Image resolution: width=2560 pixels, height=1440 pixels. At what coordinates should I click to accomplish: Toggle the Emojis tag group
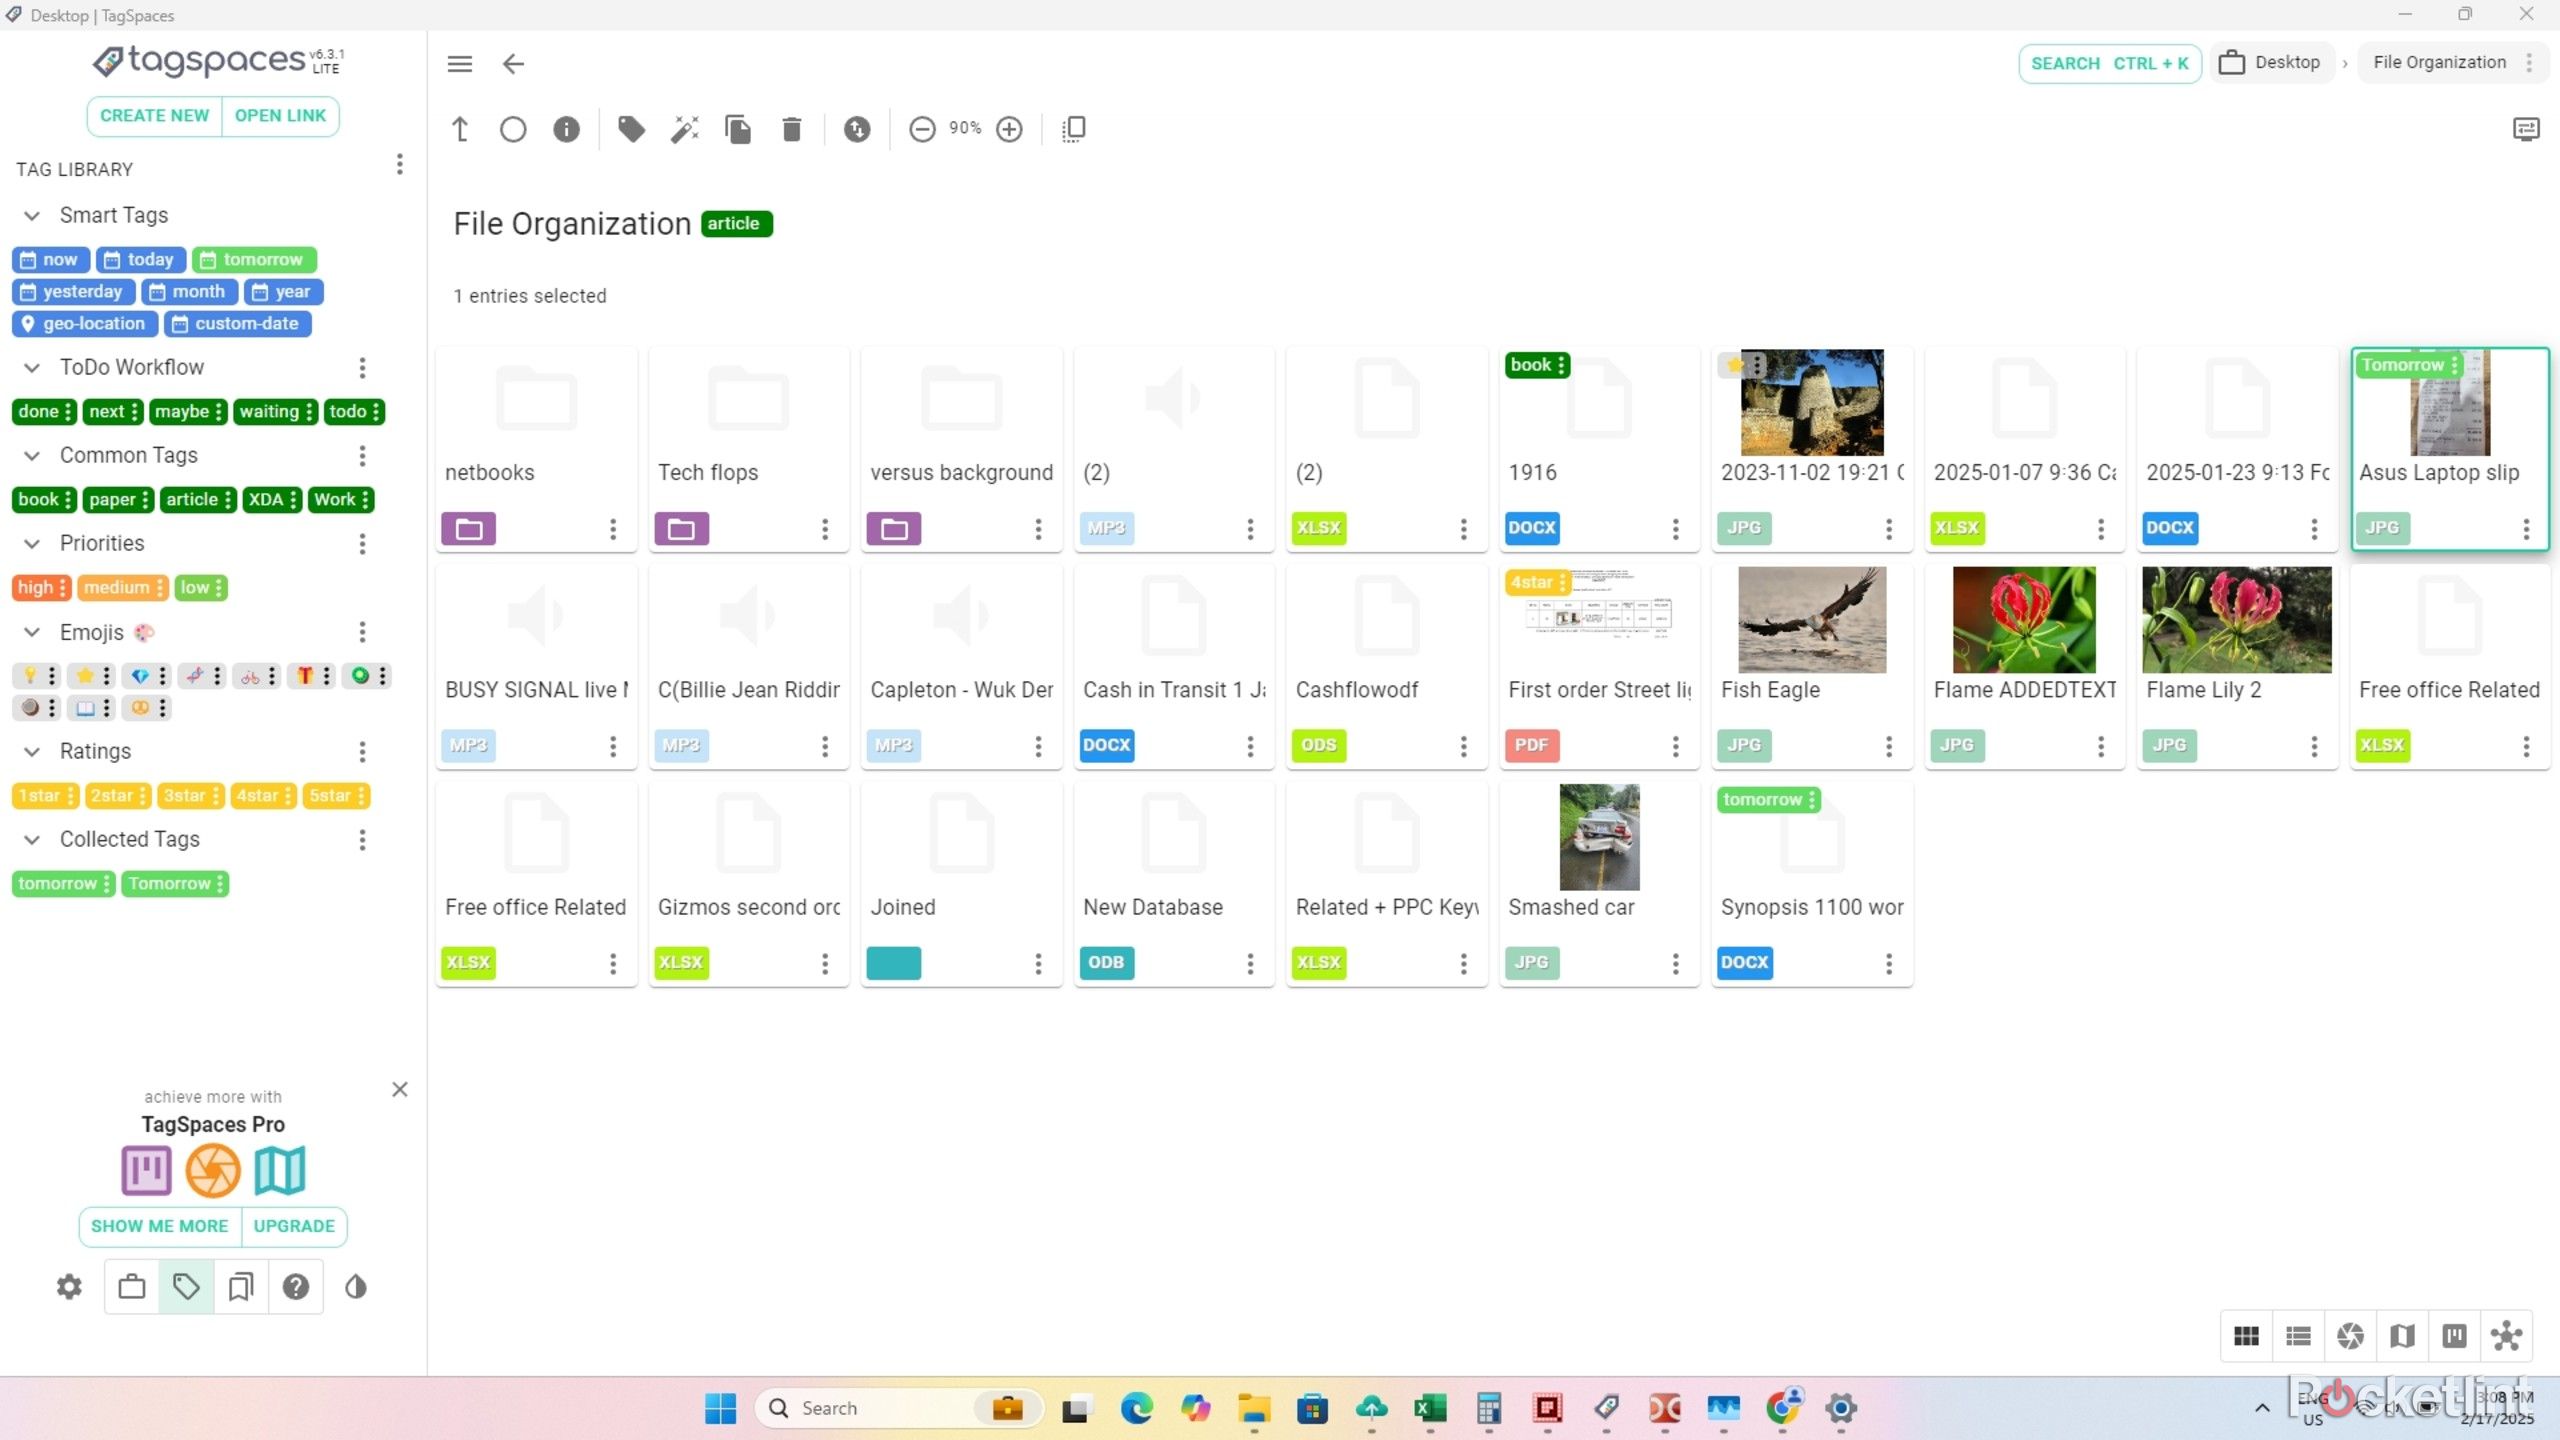(x=33, y=631)
